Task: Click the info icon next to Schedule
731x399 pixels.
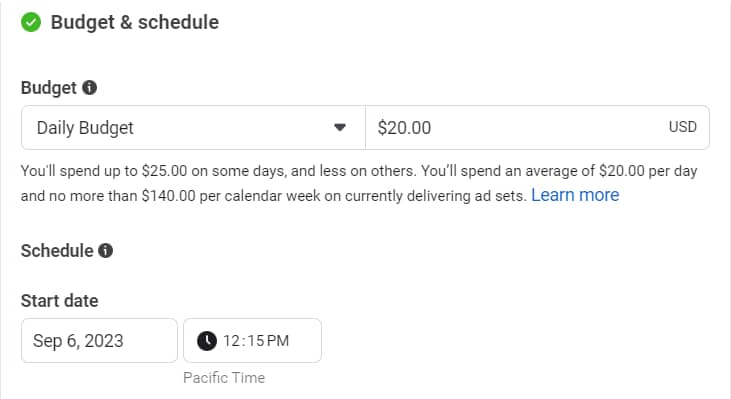Action: (105, 251)
